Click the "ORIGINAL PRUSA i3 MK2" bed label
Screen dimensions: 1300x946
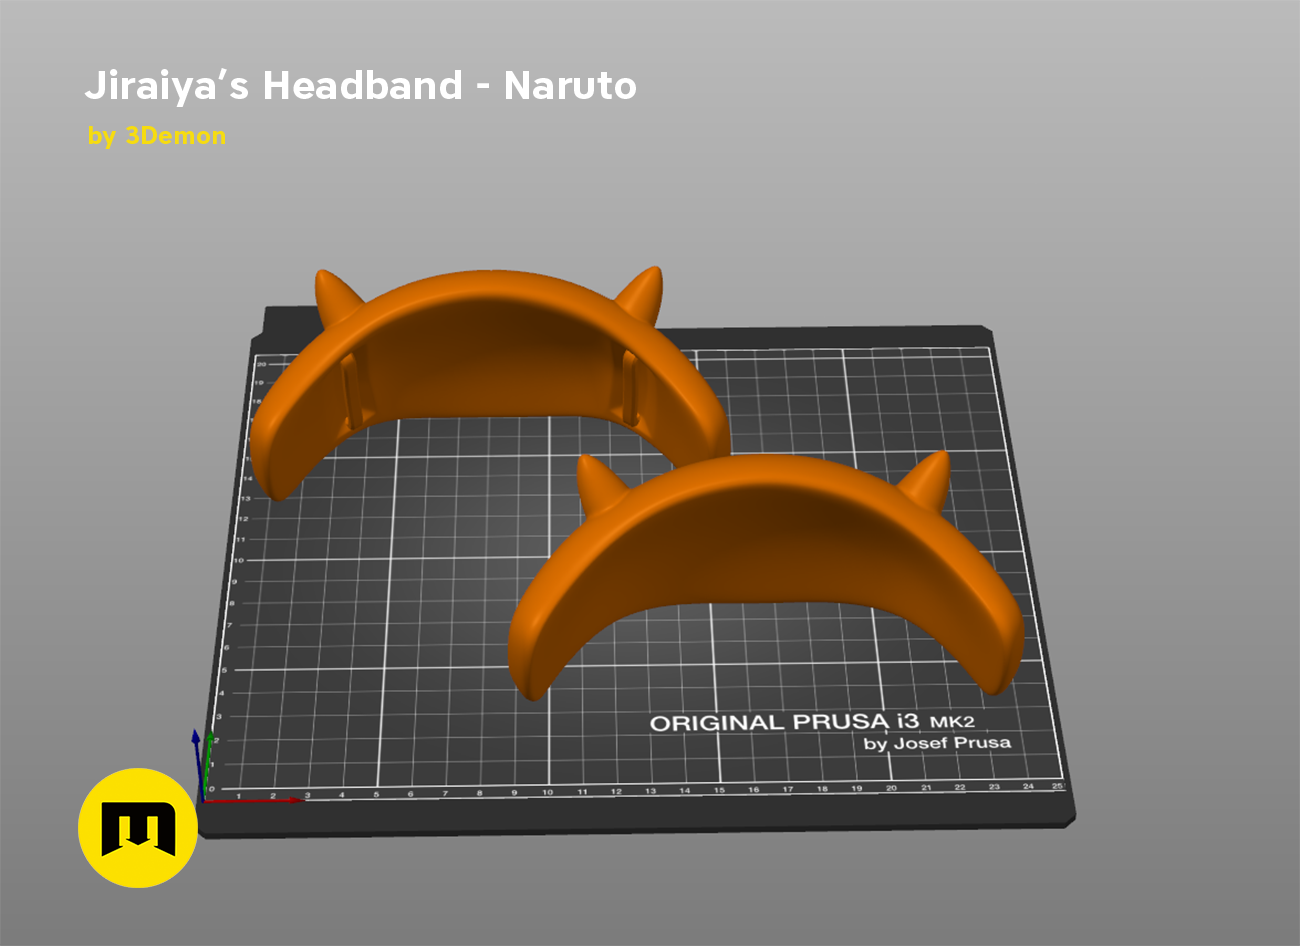[x=812, y=722]
